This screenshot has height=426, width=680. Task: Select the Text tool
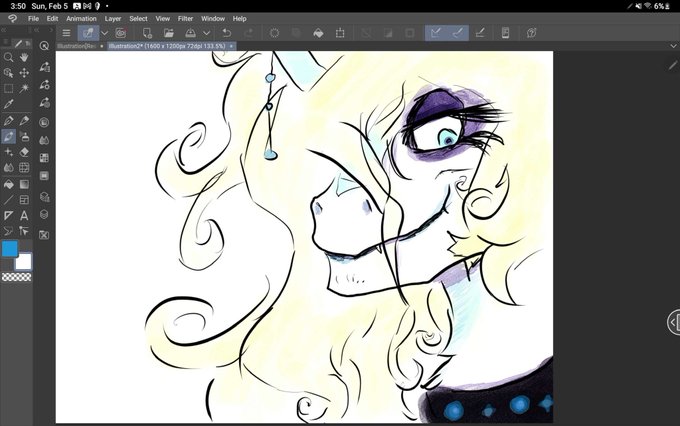tap(24, 216)
